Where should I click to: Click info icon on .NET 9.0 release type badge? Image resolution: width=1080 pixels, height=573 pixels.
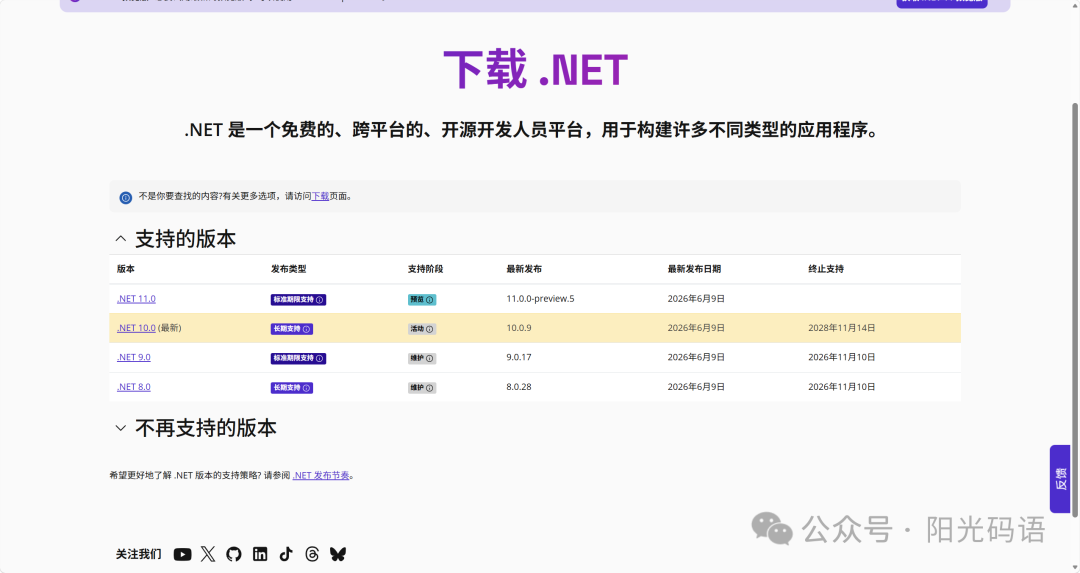[320, 359]
